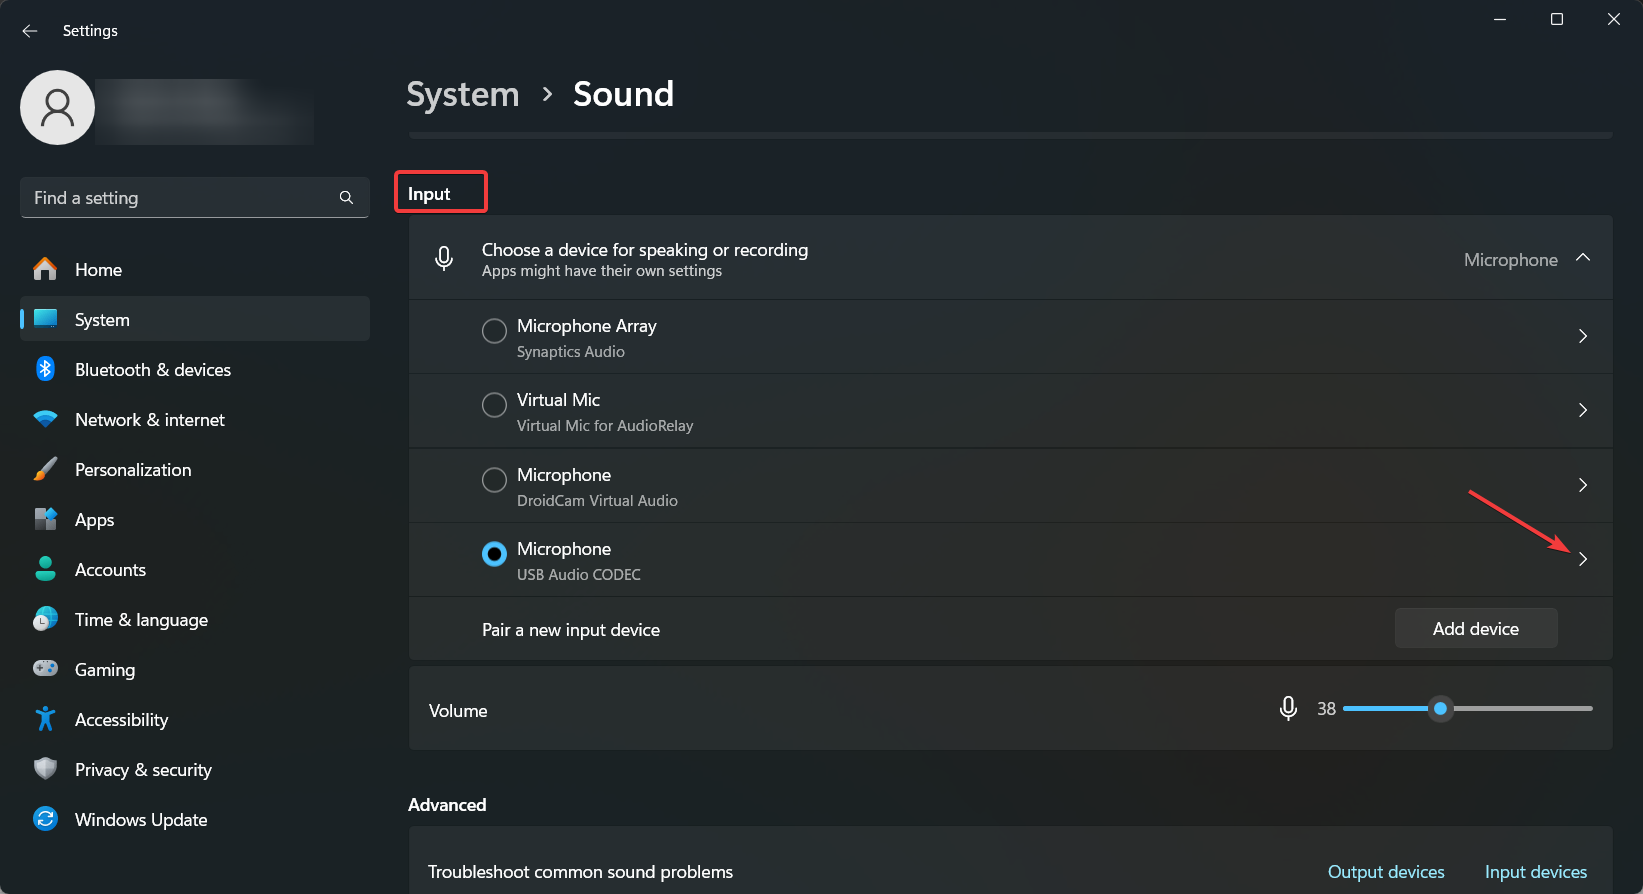Select the DroidCam Virtual Audio microphone radio

tap(494, 480)
